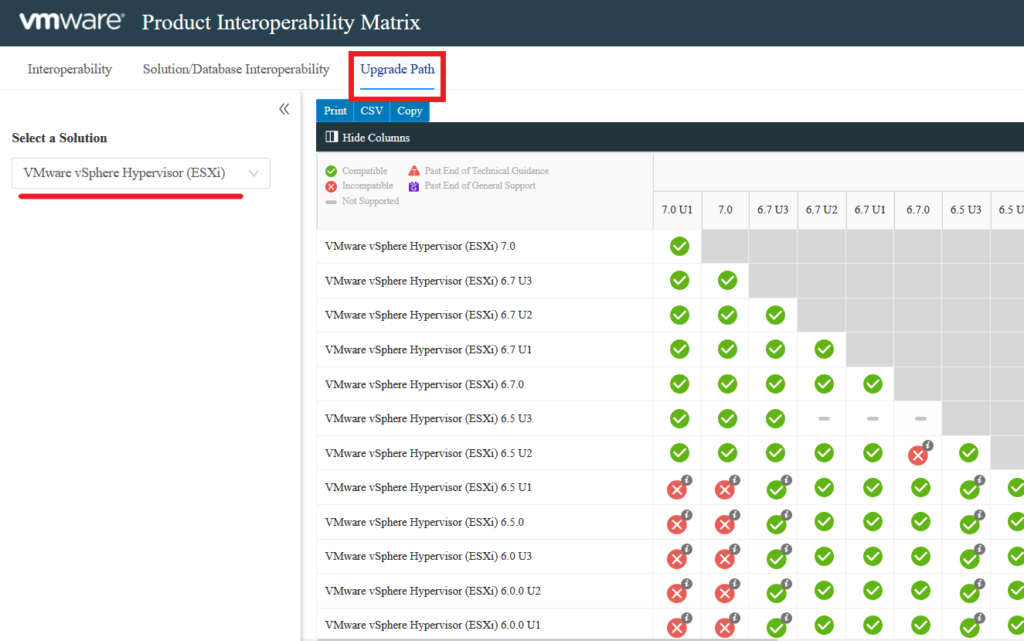Click not-supported dash for ESXi 6.5 U3 under 6.7 U2
The height and width of the screenshot is (641, 1024).
[x=824, y=419]
